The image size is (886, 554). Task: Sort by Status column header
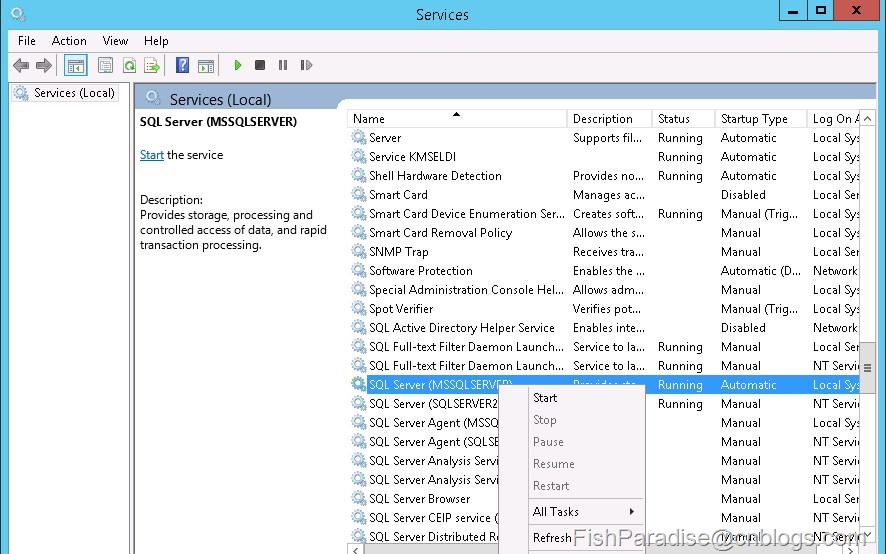pyautogui.click(x=683, y=119)
